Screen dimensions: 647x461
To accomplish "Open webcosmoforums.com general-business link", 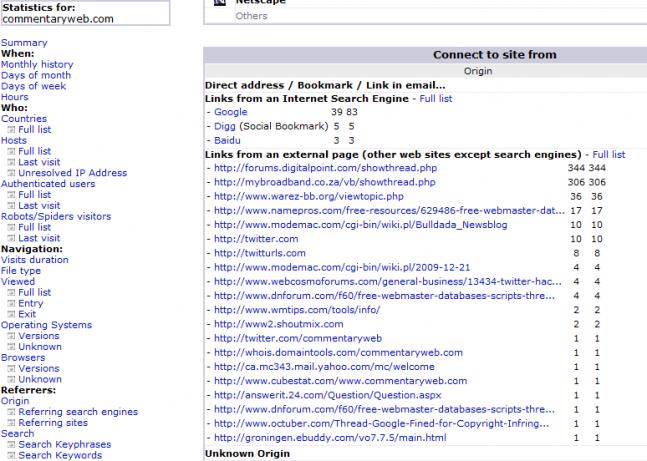I will [388, 281].
